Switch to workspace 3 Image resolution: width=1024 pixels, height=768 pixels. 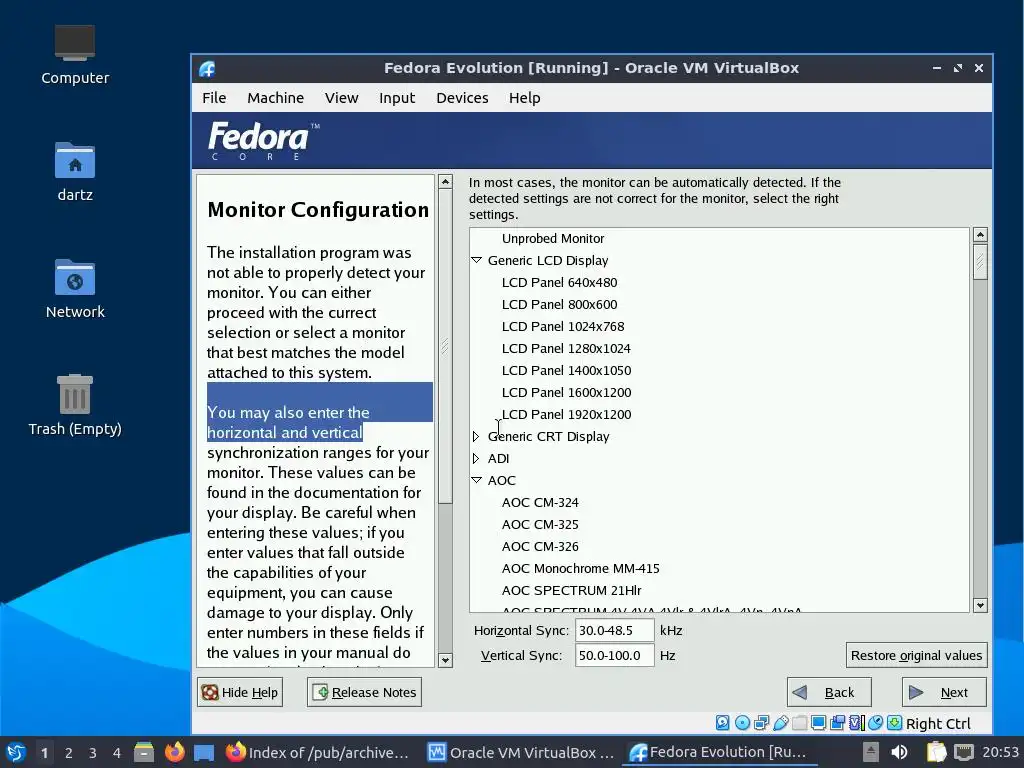click(x=93, y=753)
